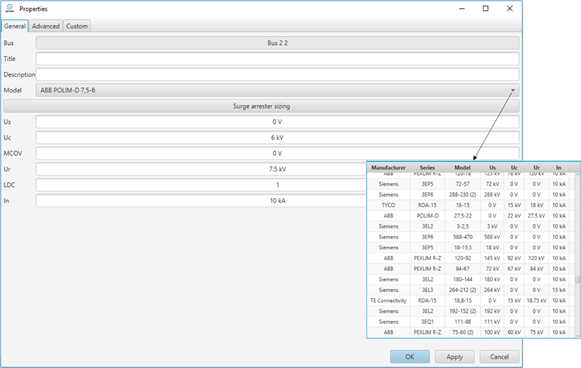The width and height of the screenshot is (581, 368).
Task: Switch to the General tab
Action: click(x=15, y=26)
